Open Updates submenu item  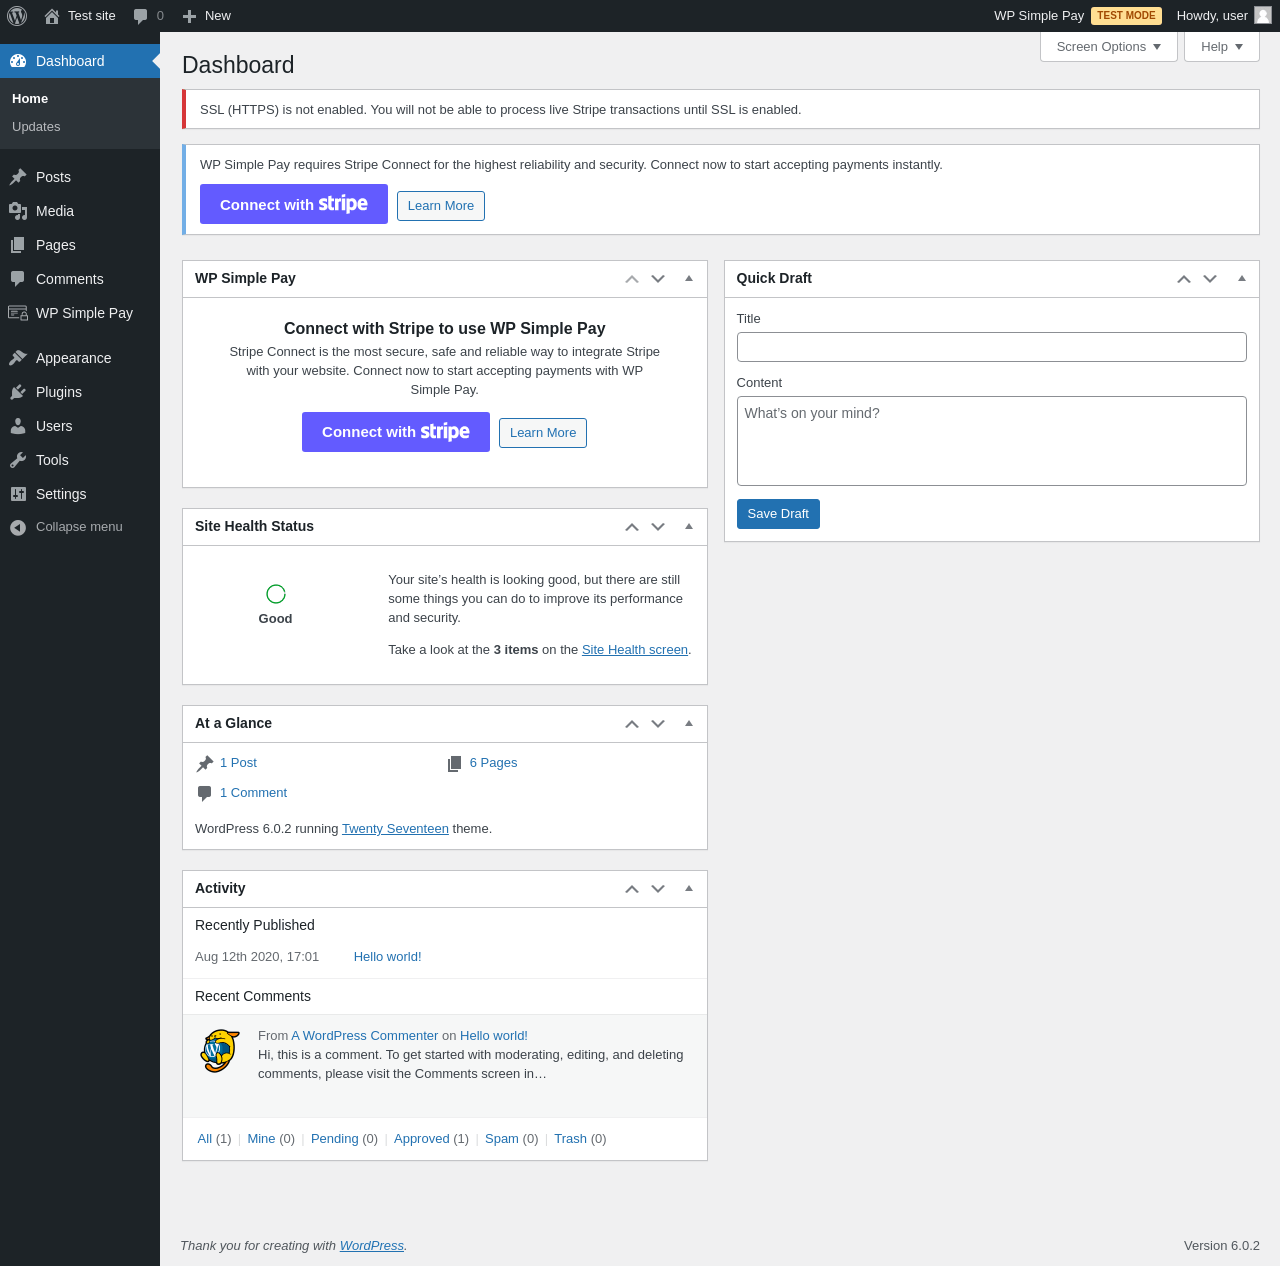[x=36, y=127]
